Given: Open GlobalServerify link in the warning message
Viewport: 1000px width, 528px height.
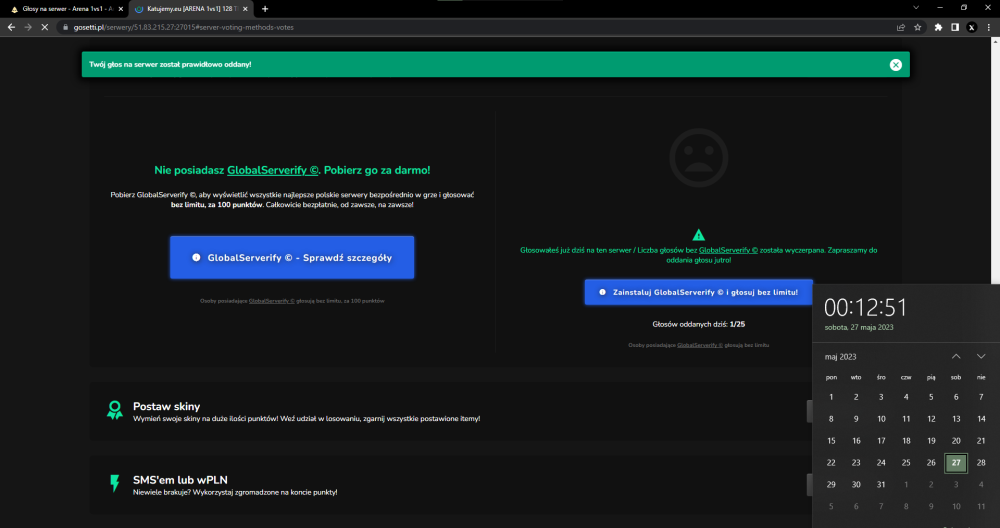Looking at the screenshot, I should pos(728,251).
